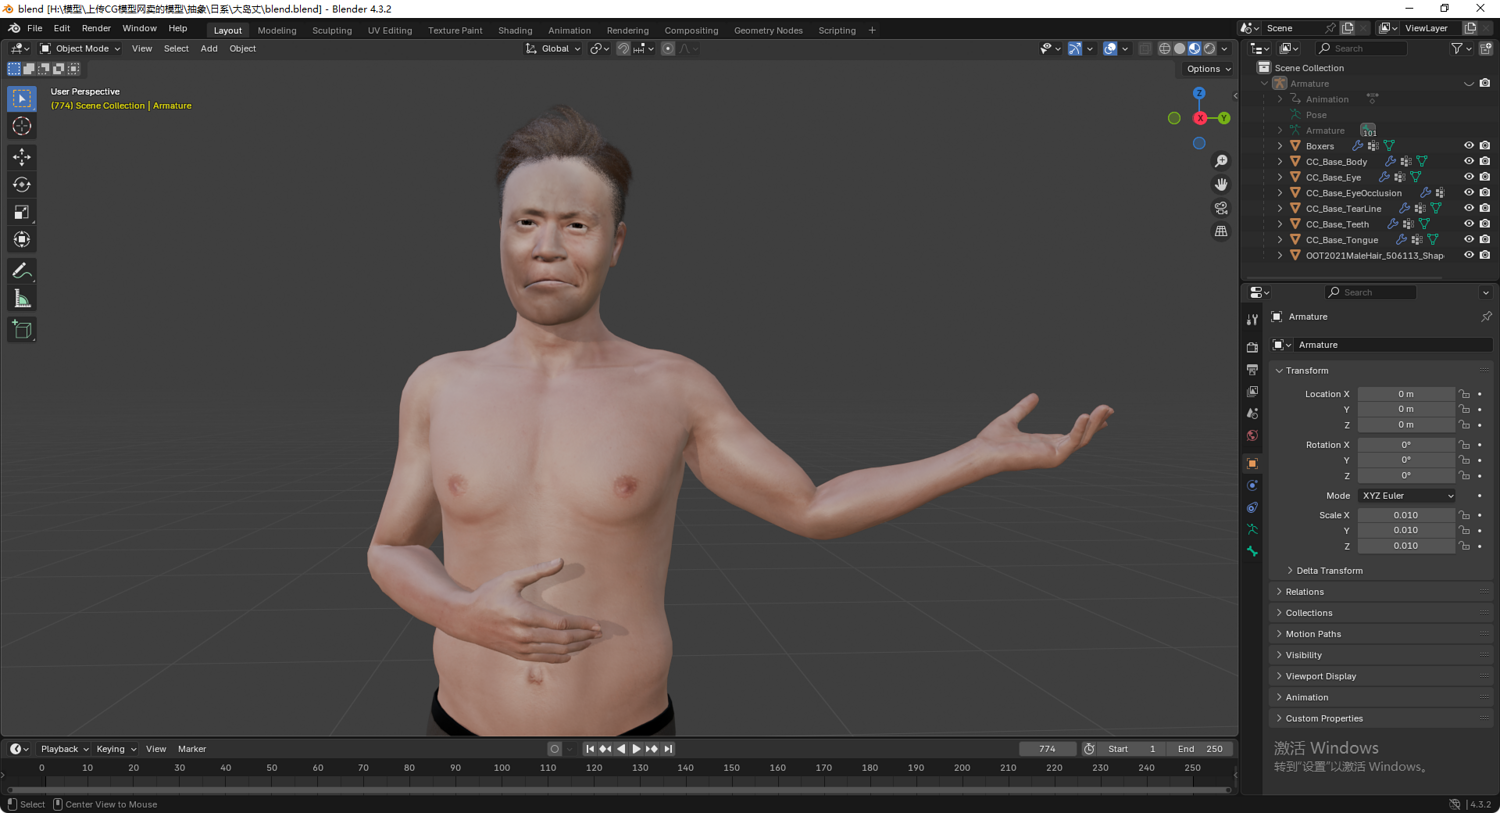The width and height of the screenshot is (1500, 813).
Task: Click the pan view hand icon
Action: coord(1221,184)
